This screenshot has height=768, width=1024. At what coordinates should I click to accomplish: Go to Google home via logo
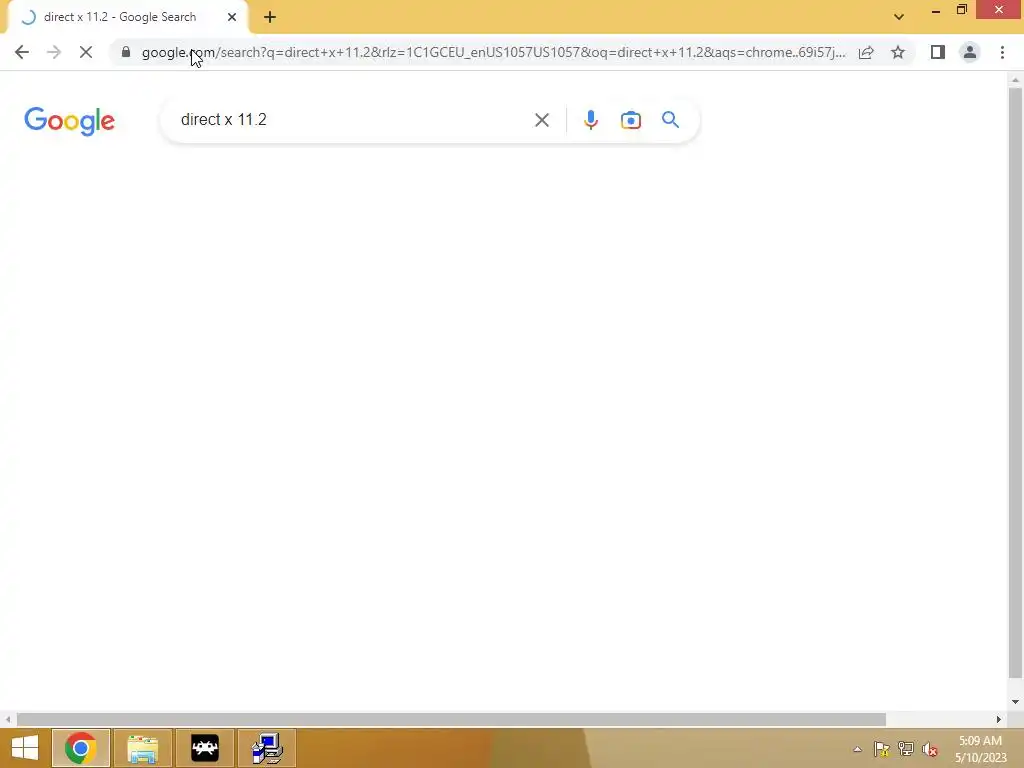69,121
